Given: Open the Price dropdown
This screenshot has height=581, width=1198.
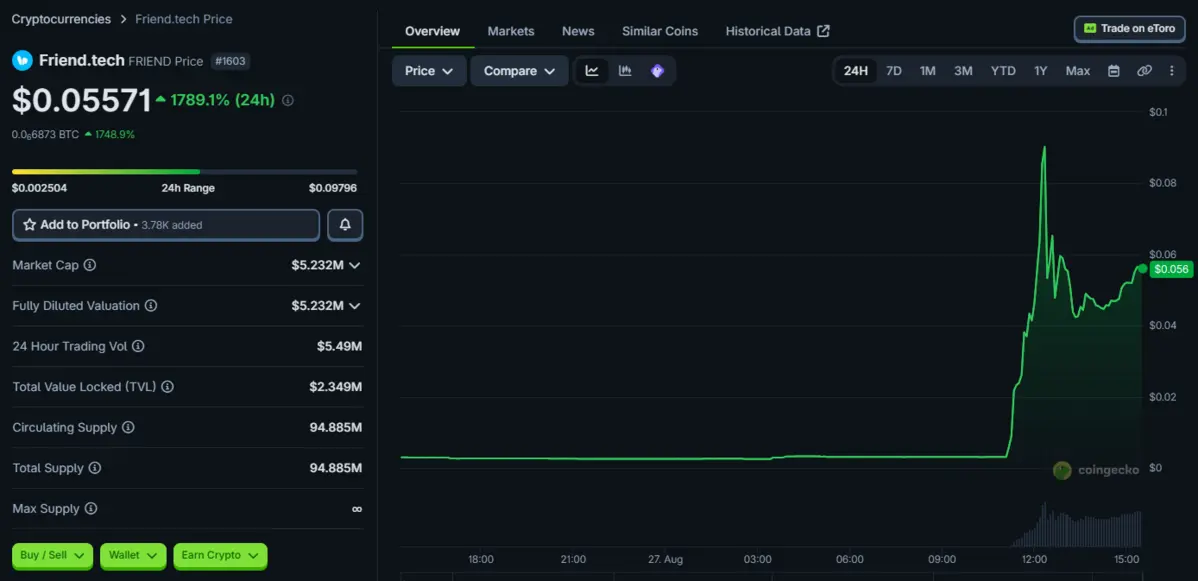Looking at the screenshot, I should [x=429, y=71].
